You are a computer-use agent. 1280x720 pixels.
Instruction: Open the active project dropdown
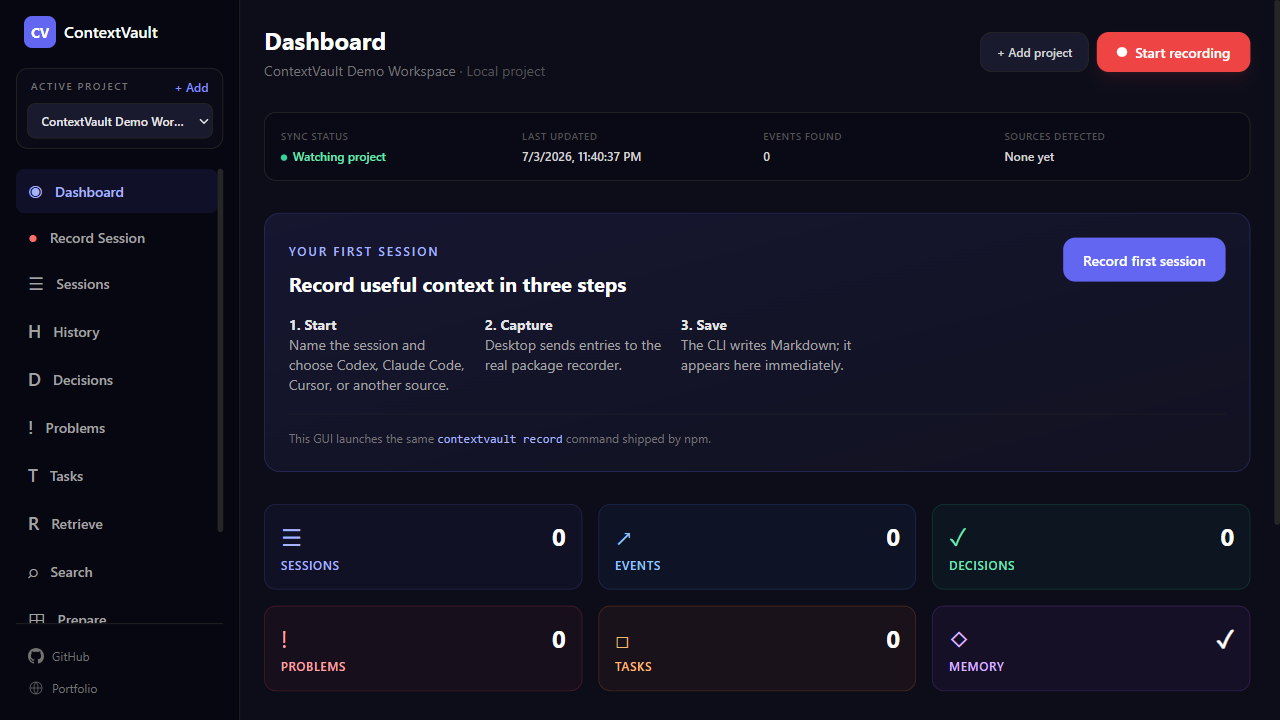click(x=120, y=121)
